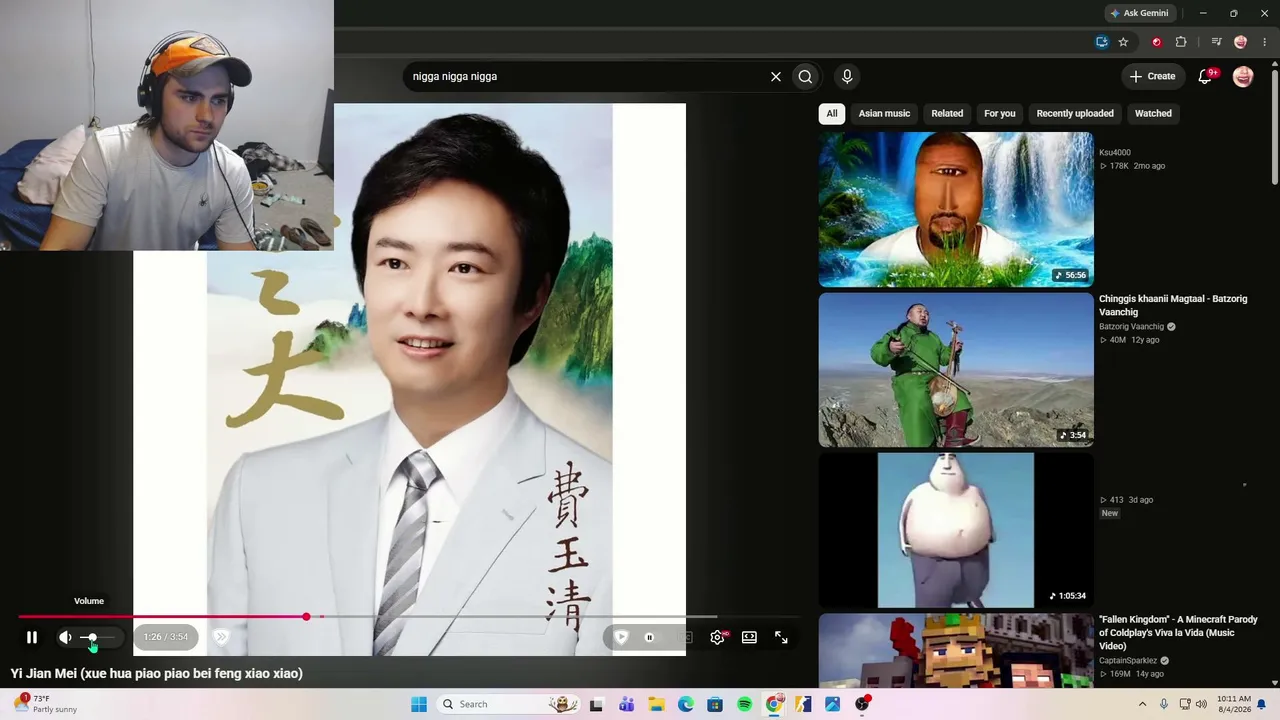Select the Recently uploaded filter chip
This screenshot has height=720, width=1280.
coord(1075,113)
